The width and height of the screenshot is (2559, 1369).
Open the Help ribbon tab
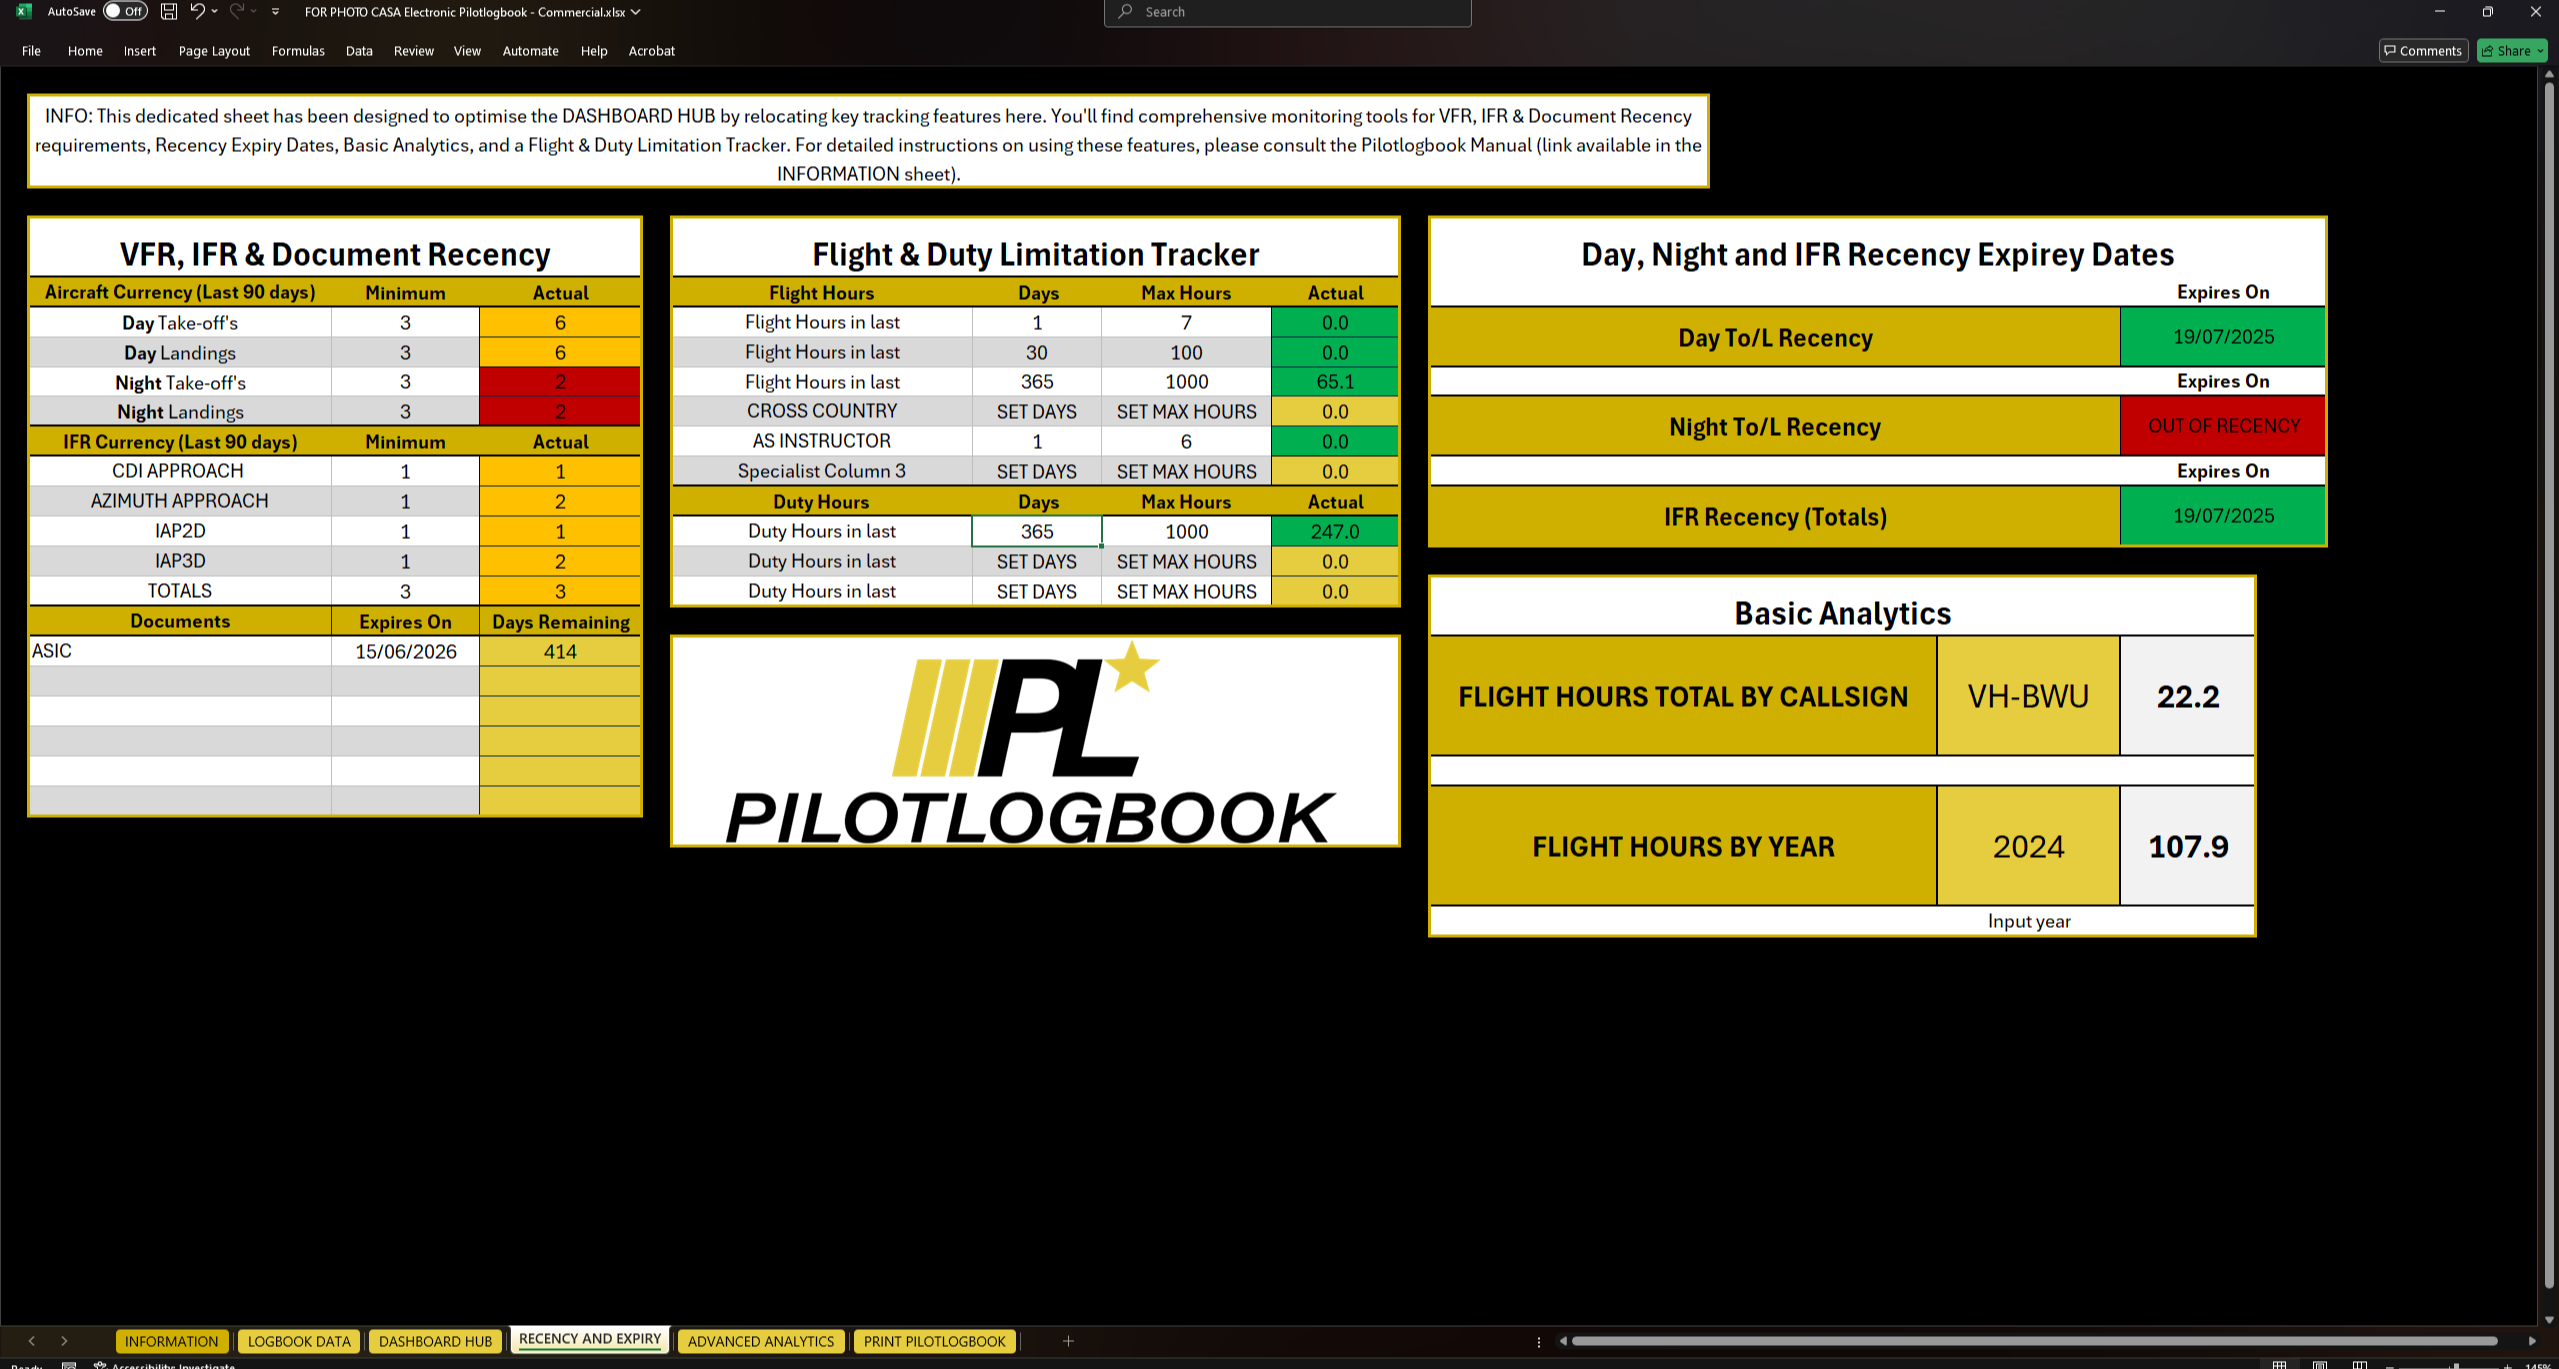tap(594, 51)
